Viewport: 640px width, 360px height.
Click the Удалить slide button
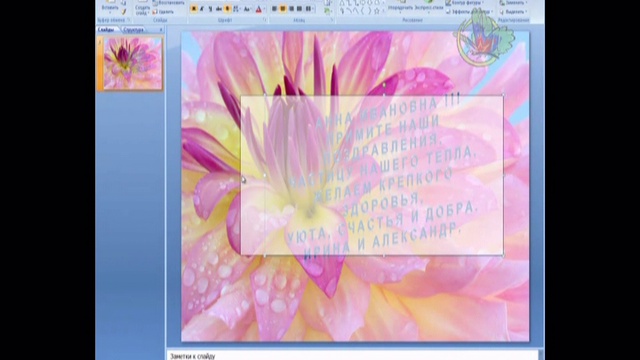point(163,12)
